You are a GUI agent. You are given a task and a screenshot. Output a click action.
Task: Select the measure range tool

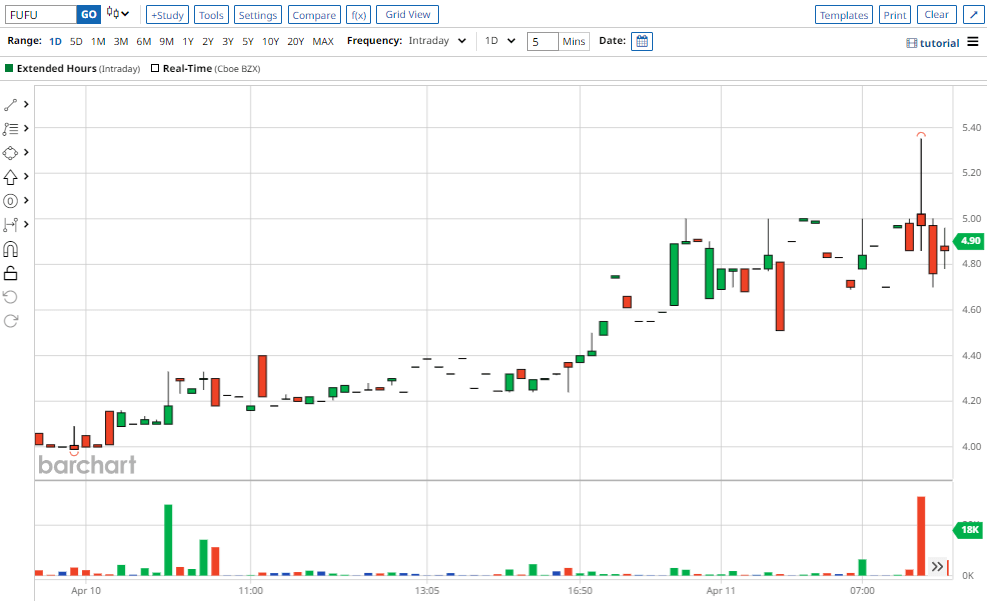click(x=10, y=225)
